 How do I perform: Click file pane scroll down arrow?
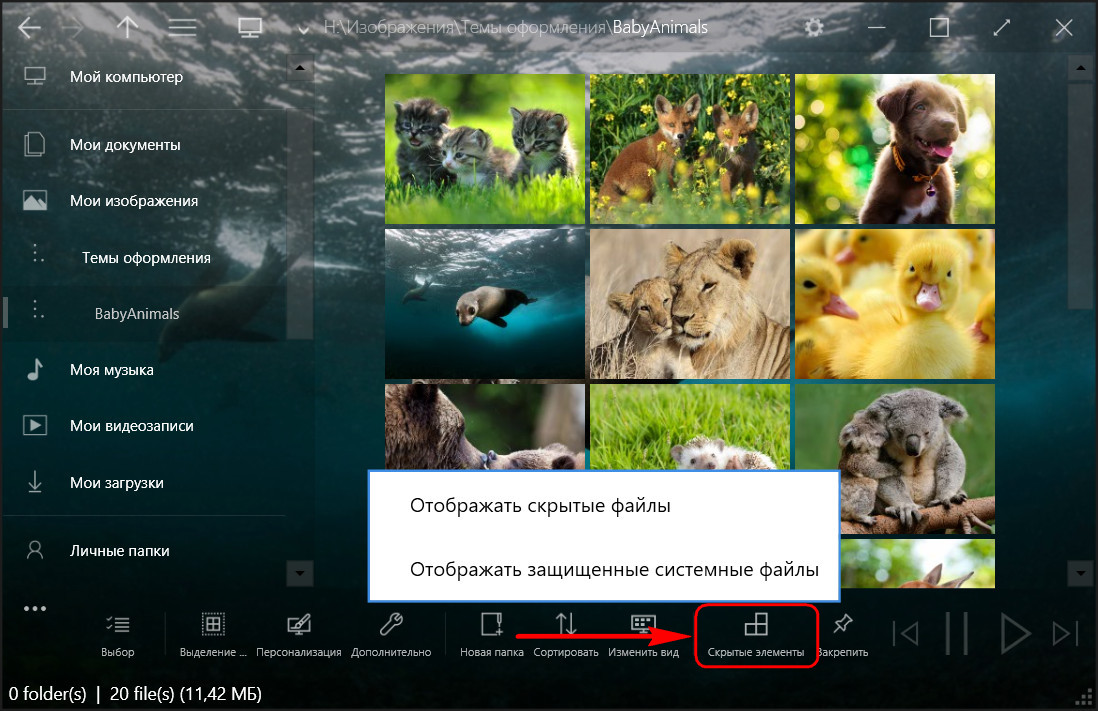click(1080, 573)
